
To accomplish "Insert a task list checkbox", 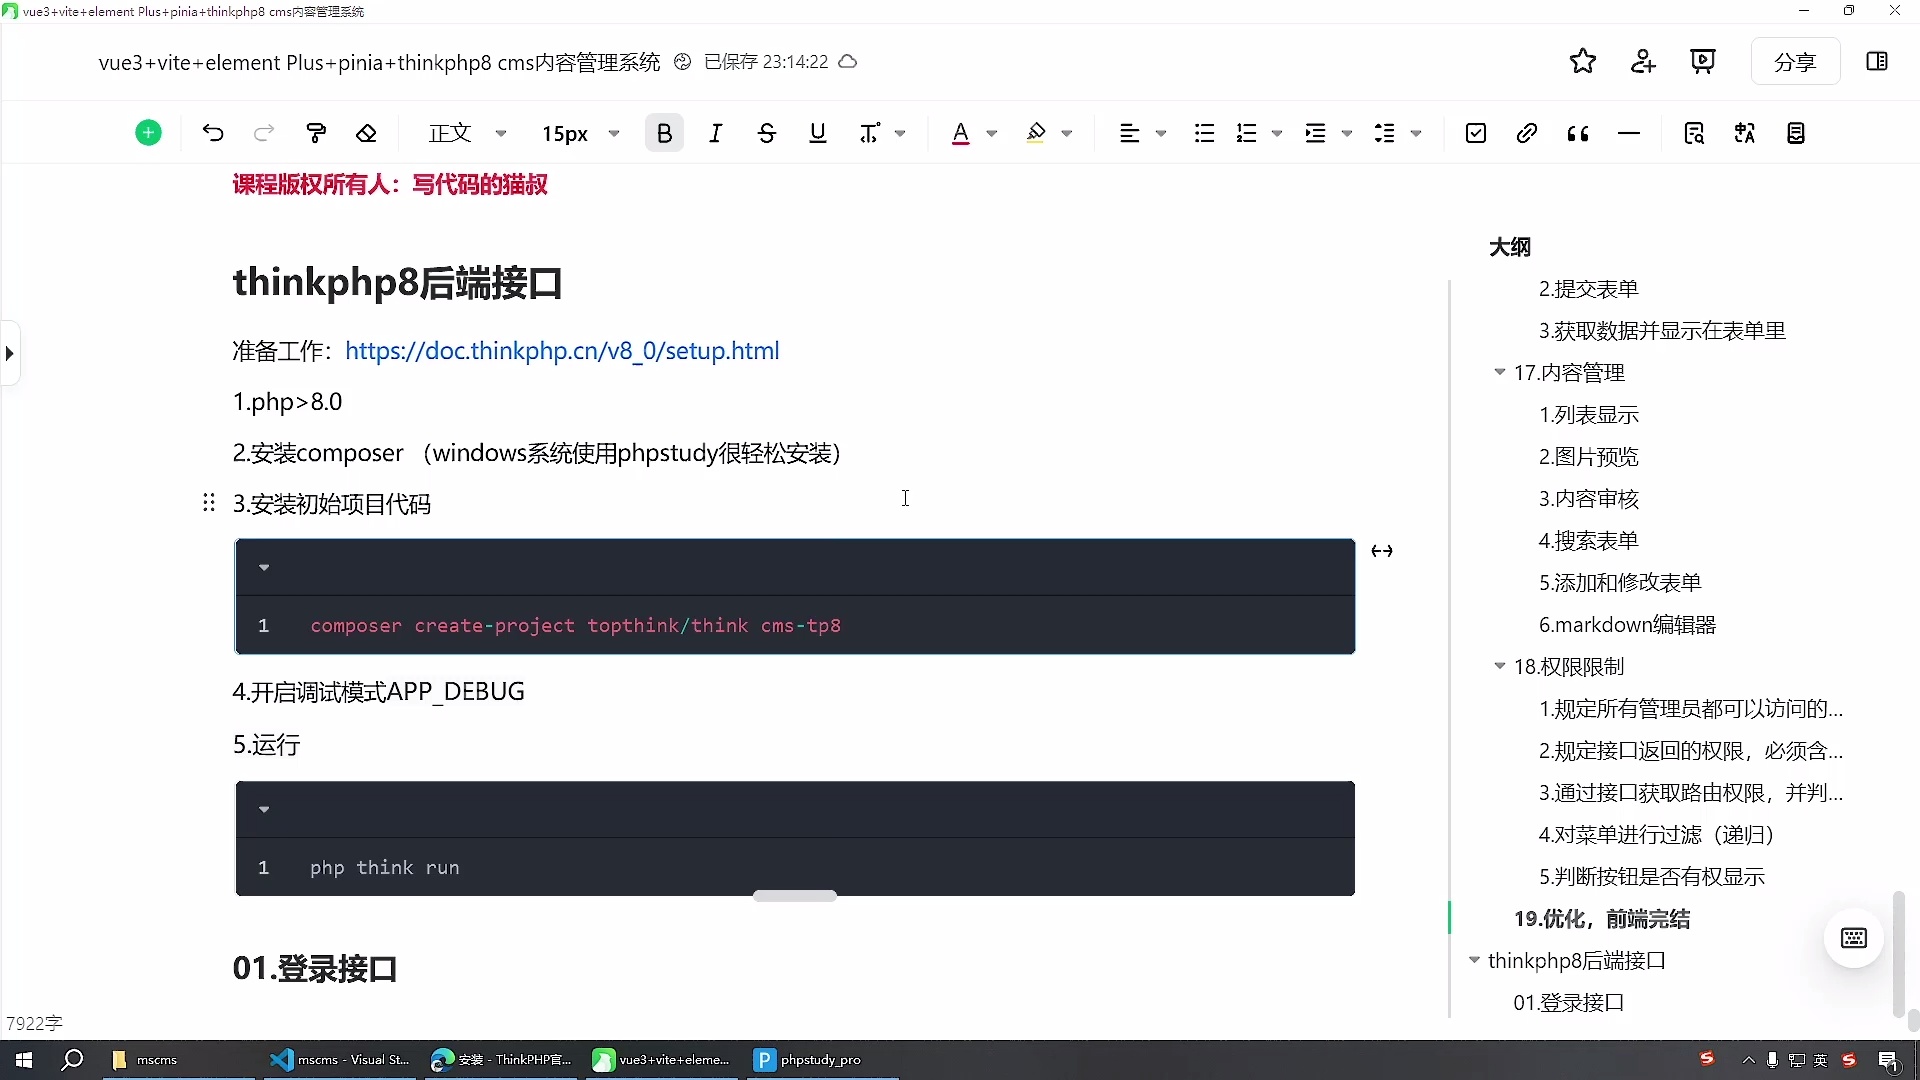I will [x=1476, y=132].
